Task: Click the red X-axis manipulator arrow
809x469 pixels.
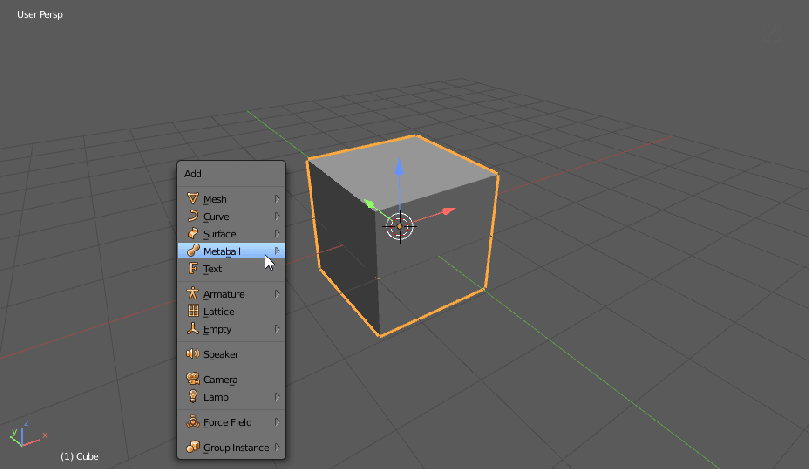Action: point(447,211)
